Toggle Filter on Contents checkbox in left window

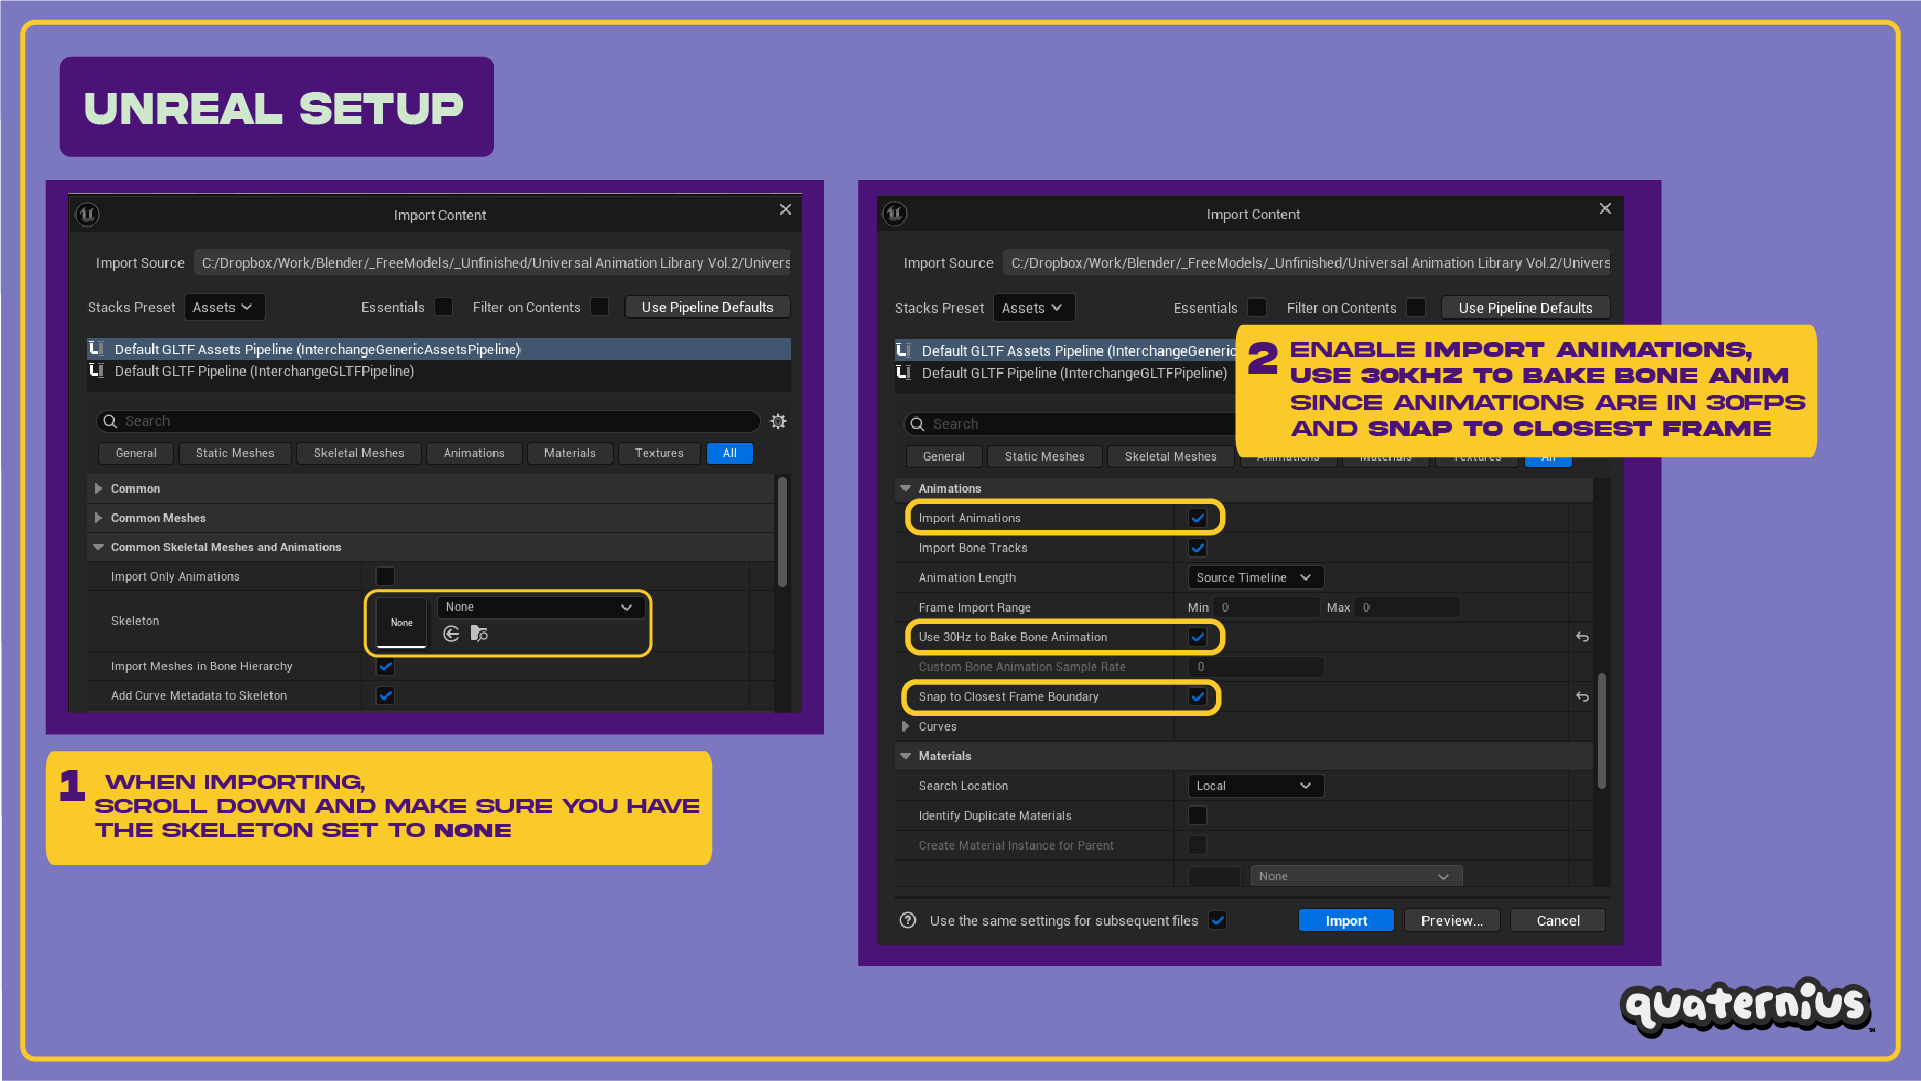coord(600,307)
